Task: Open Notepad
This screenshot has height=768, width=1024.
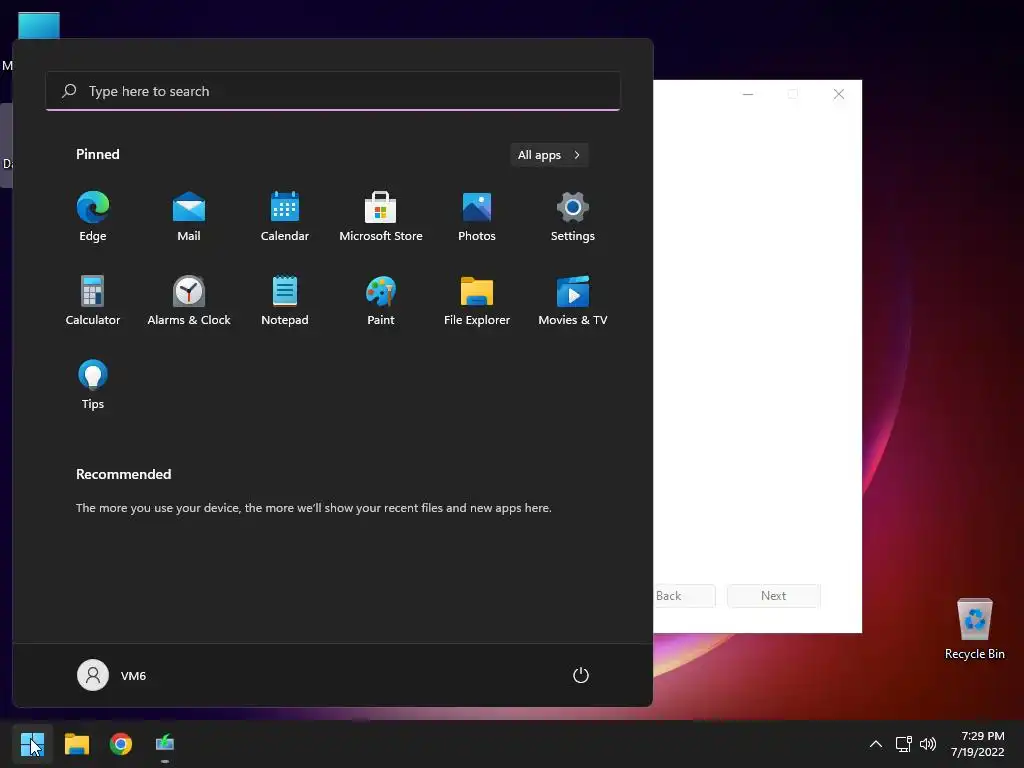Action: click(x=285, y=301)
